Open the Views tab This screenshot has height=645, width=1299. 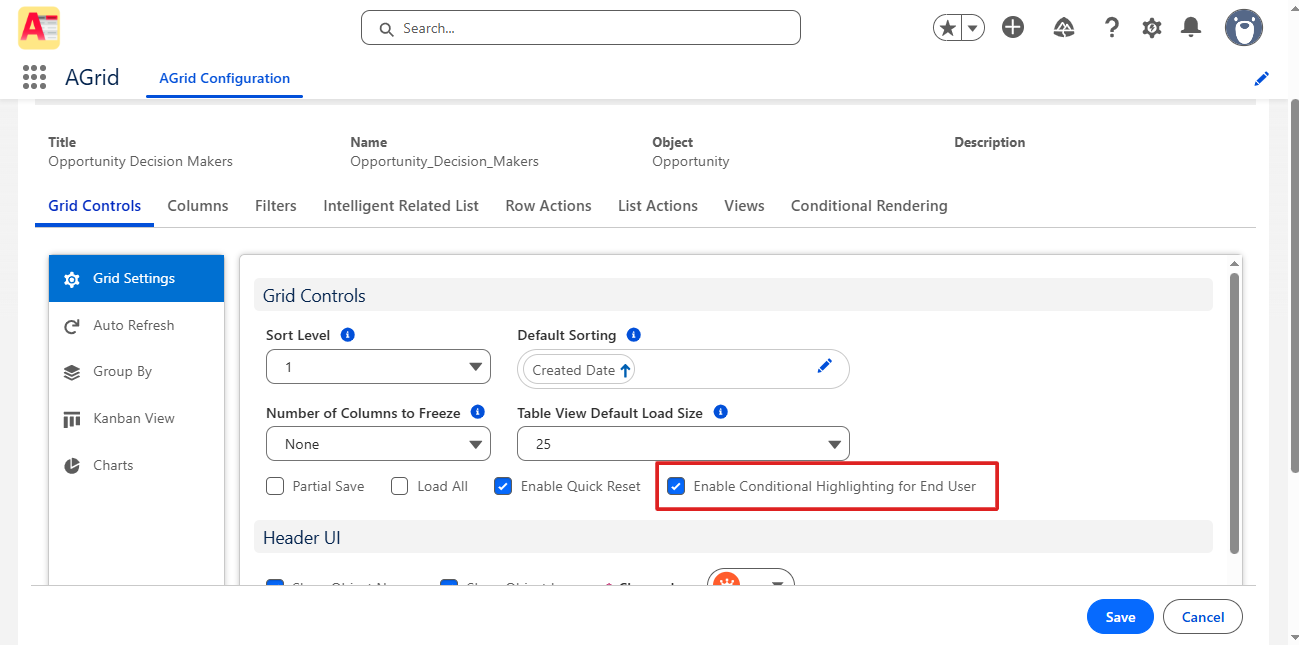[x=744, y=206]
